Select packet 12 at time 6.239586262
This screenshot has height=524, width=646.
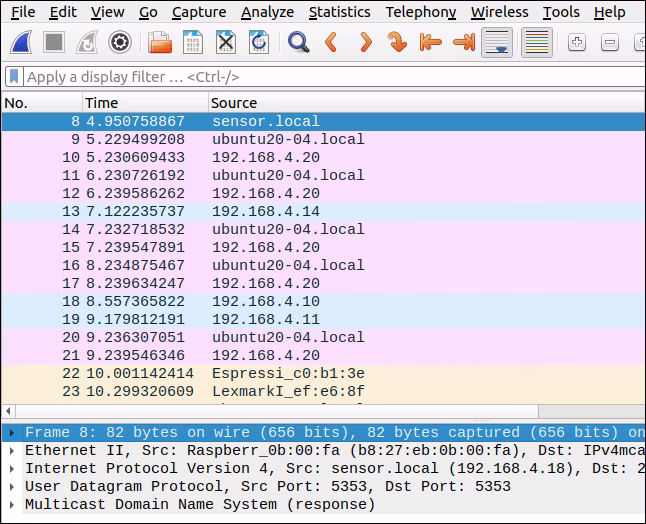323,193
